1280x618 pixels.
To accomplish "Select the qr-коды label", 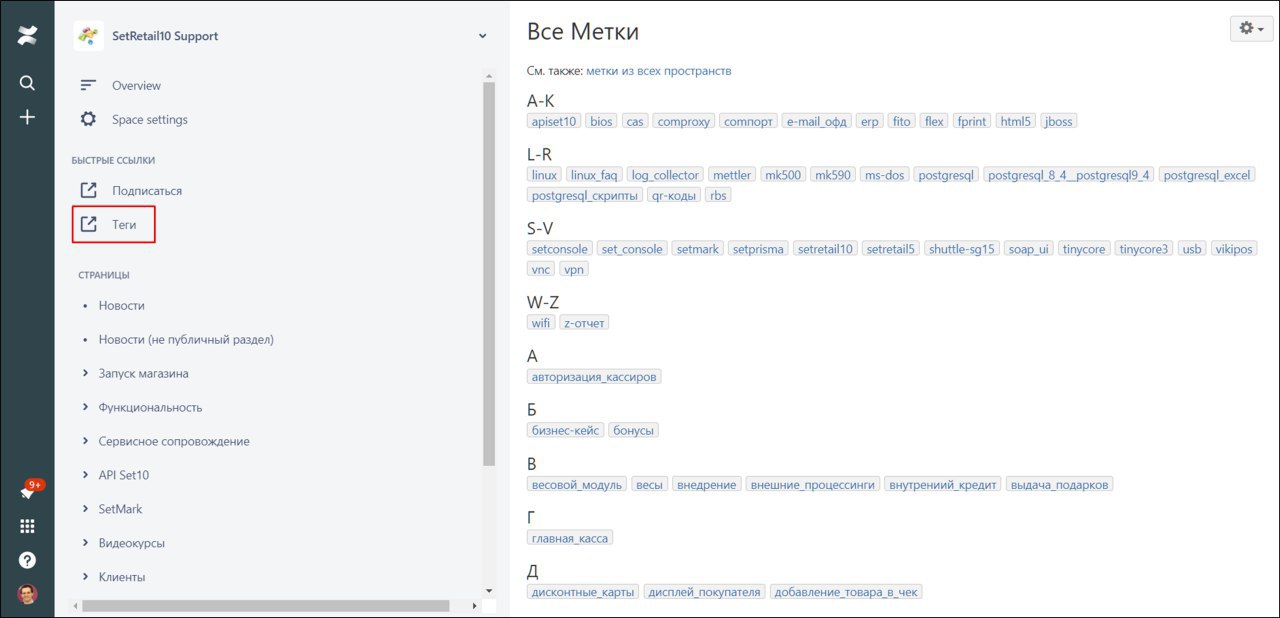I will (x=674, y=196).
